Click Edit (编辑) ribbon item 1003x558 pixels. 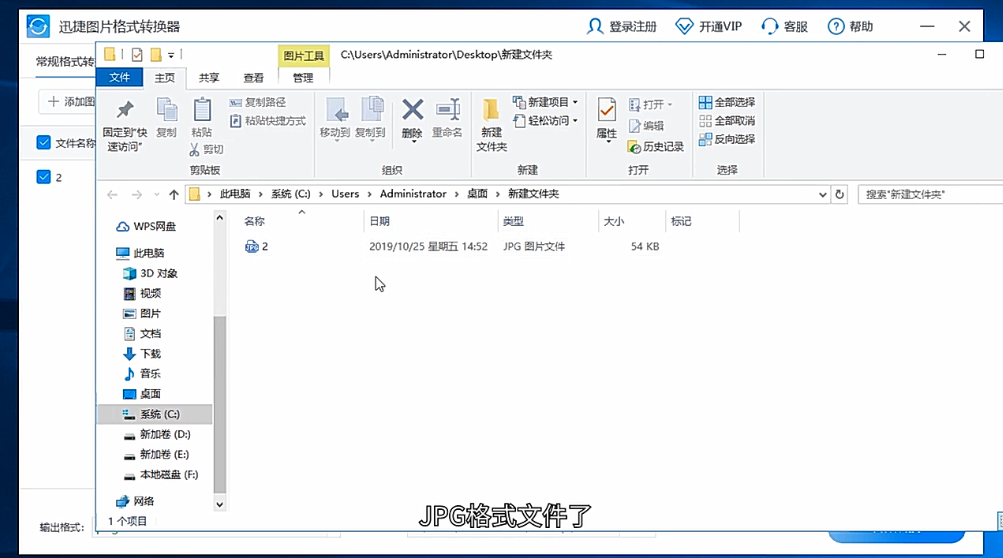(647, 126)
